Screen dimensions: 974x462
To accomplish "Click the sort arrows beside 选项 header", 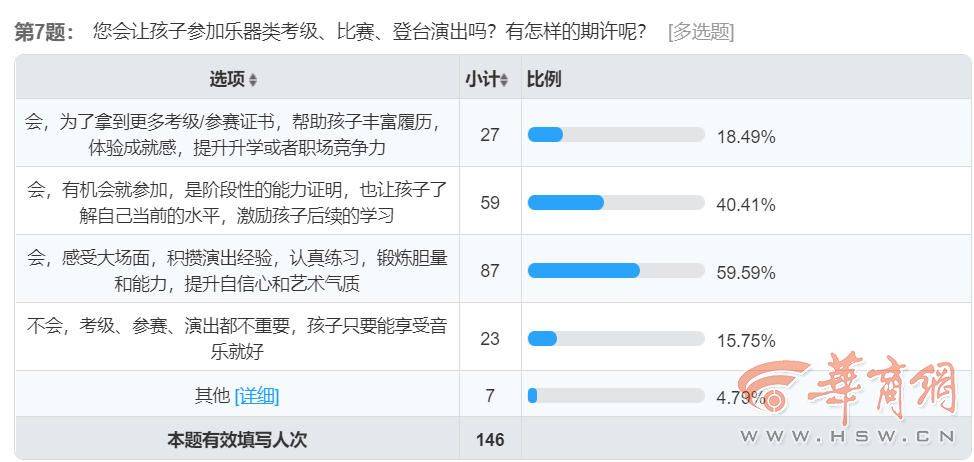I will coord(253,79).
